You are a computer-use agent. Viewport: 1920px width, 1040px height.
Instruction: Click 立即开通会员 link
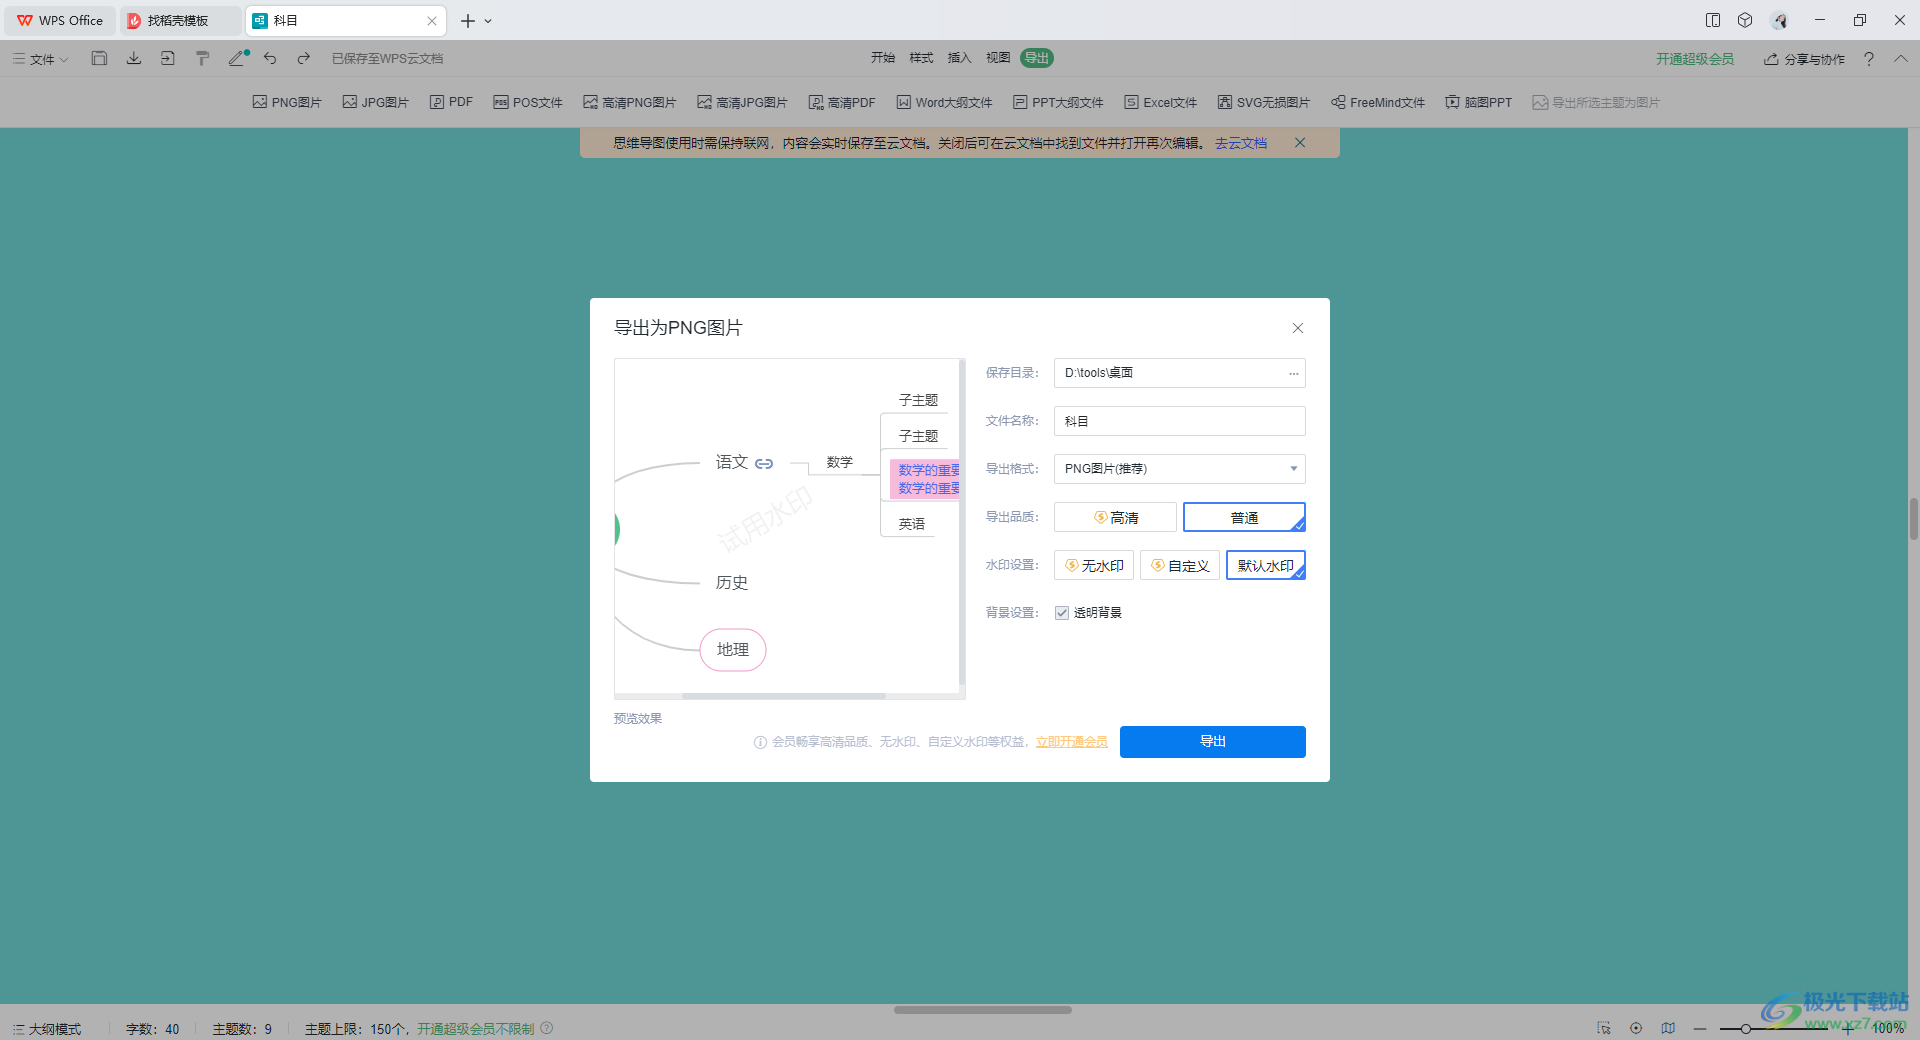[1072, 742]
